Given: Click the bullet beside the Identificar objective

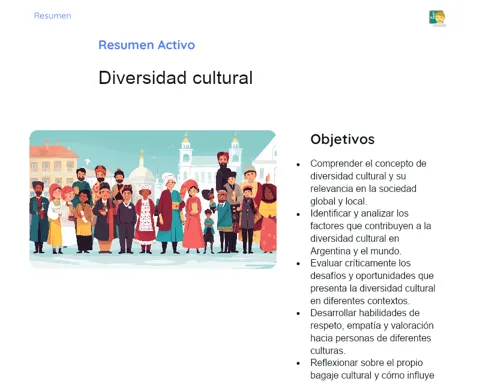Looking at the screenshot, I should click(x=298, y=214).
